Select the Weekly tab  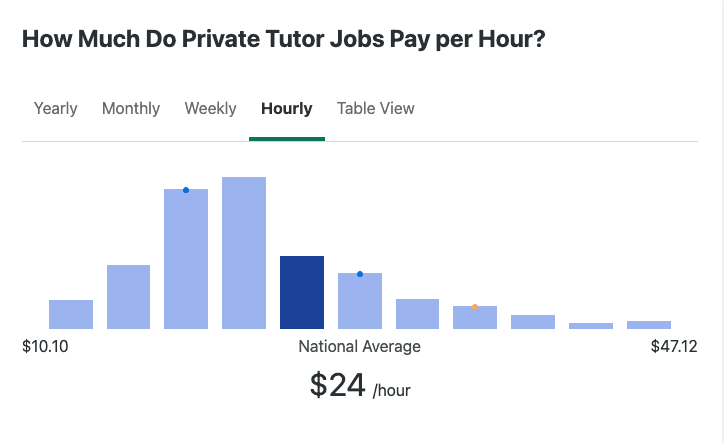[x=210, y=109]
